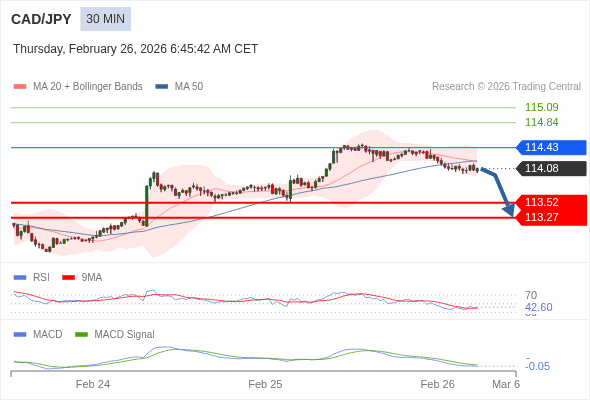The width and height of the screenshot is (590, 400).
Task: Click the RSI value 42.60
Action: (539, 307)
